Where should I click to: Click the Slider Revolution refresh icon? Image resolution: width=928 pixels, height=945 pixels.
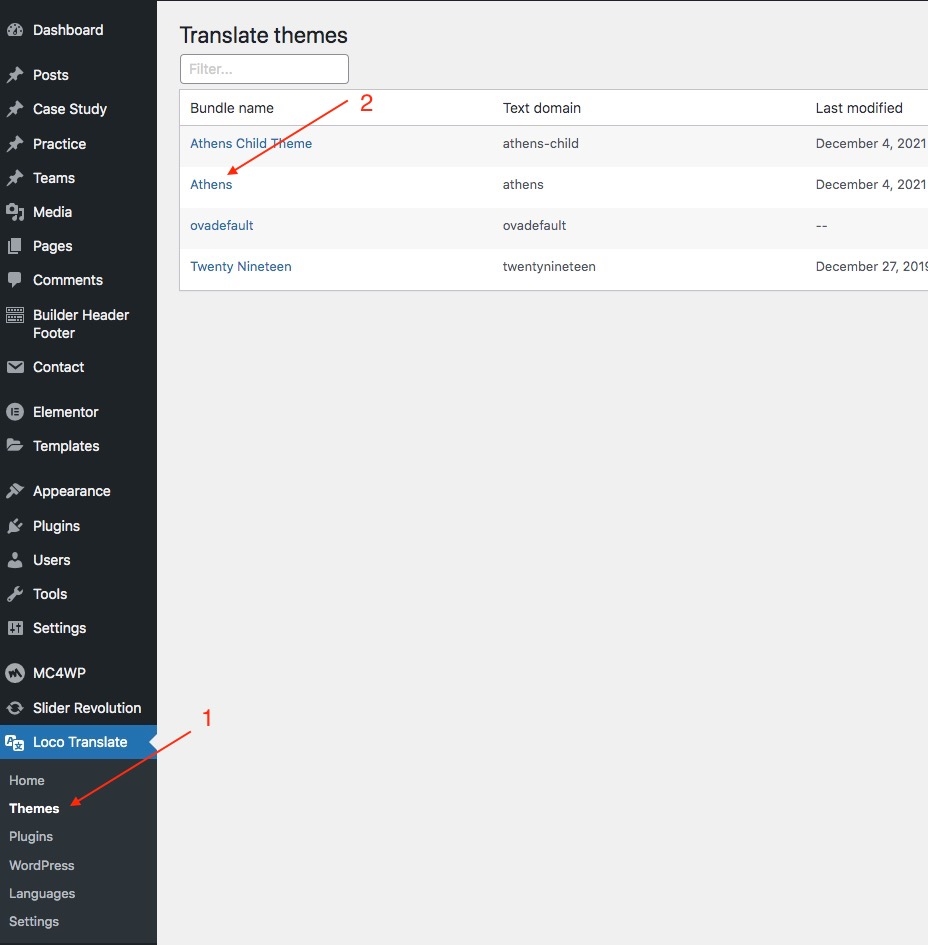(x=15, y=708)
